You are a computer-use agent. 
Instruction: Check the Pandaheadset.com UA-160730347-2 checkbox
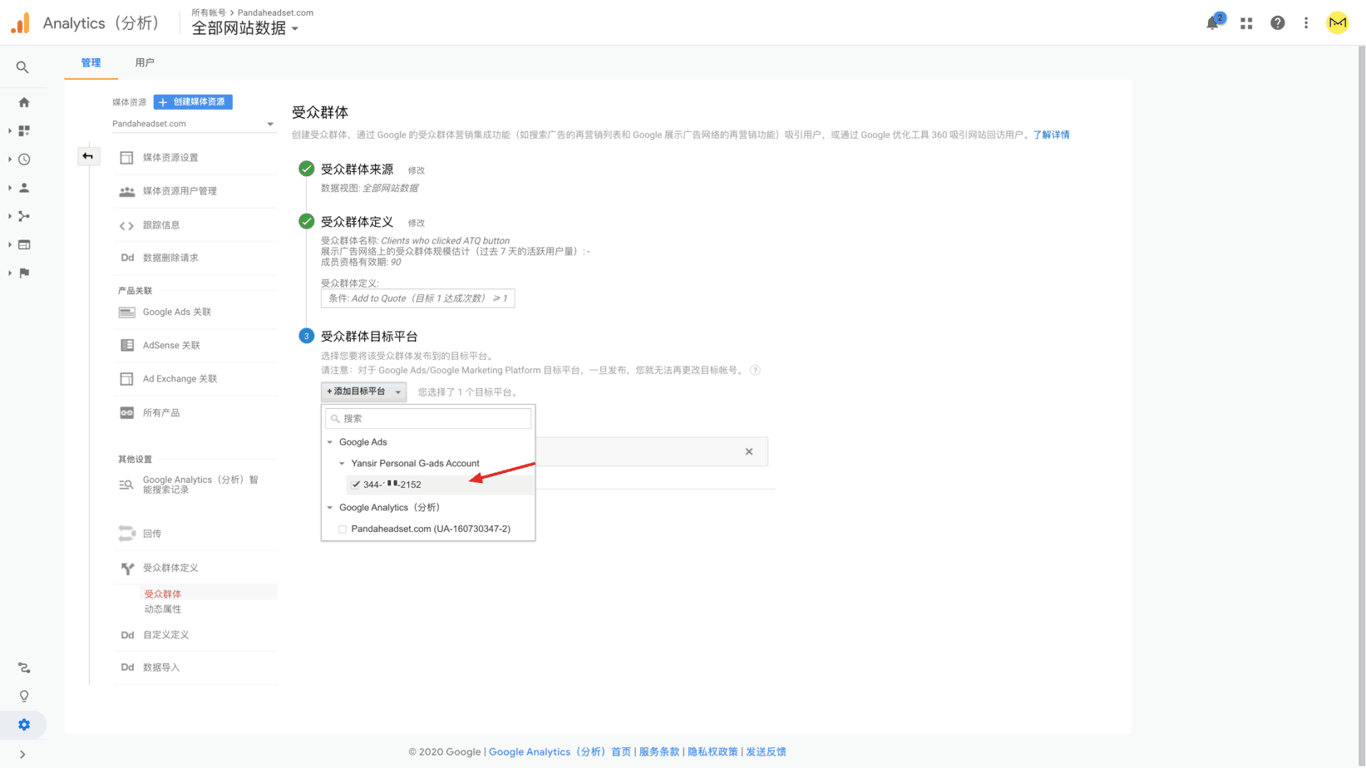[x=343, y=529]
